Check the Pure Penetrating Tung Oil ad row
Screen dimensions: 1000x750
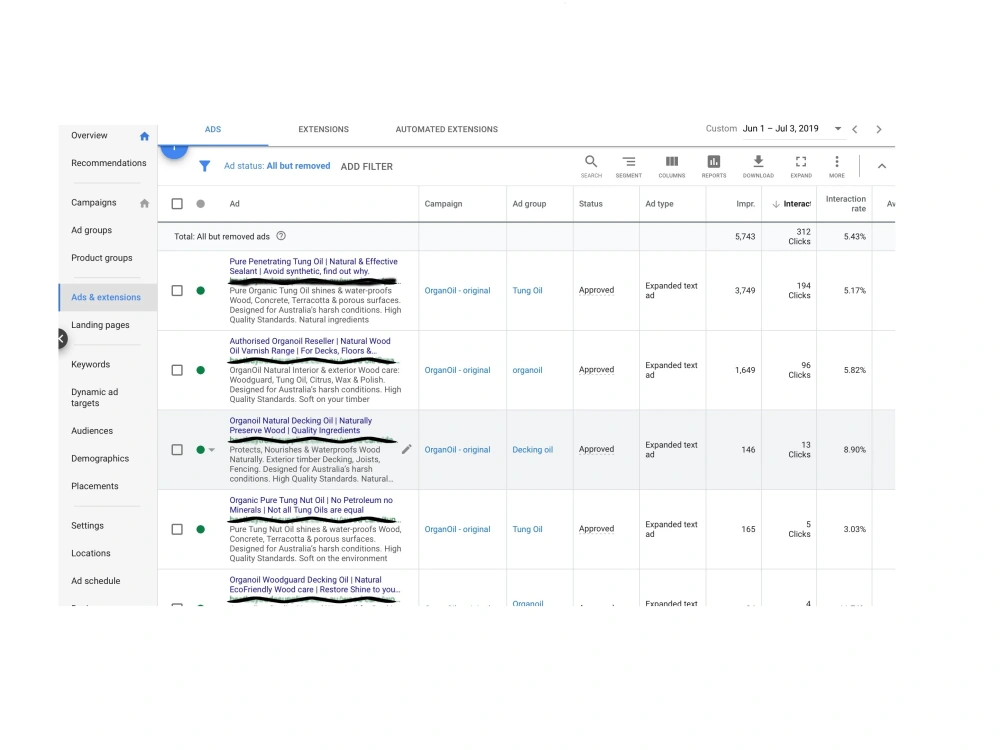177,291
